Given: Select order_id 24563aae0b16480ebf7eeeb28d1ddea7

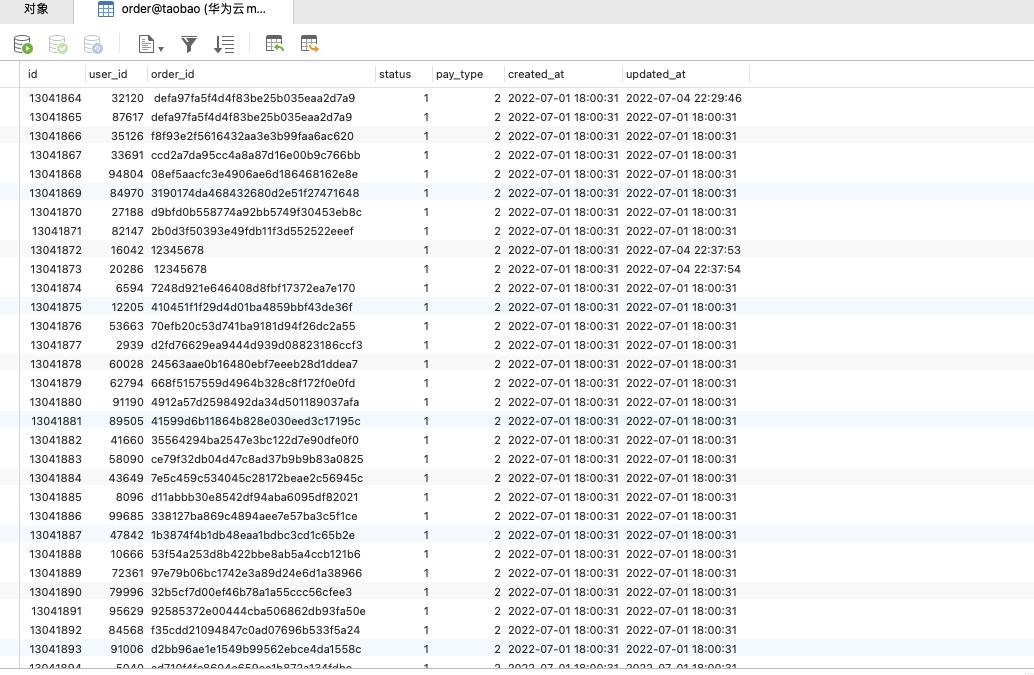Looking at the screenshot, I should [255, 365].
